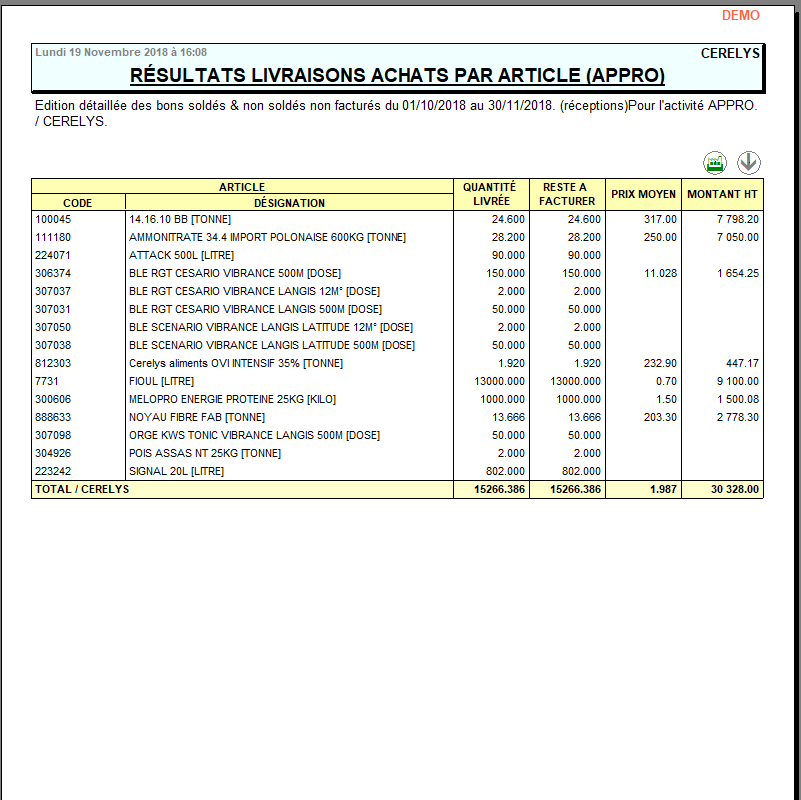801x800 pixels.
Task: Click the TOTAL / CERELYS row label
Action: pyautogui.click(x=82, y=489)
